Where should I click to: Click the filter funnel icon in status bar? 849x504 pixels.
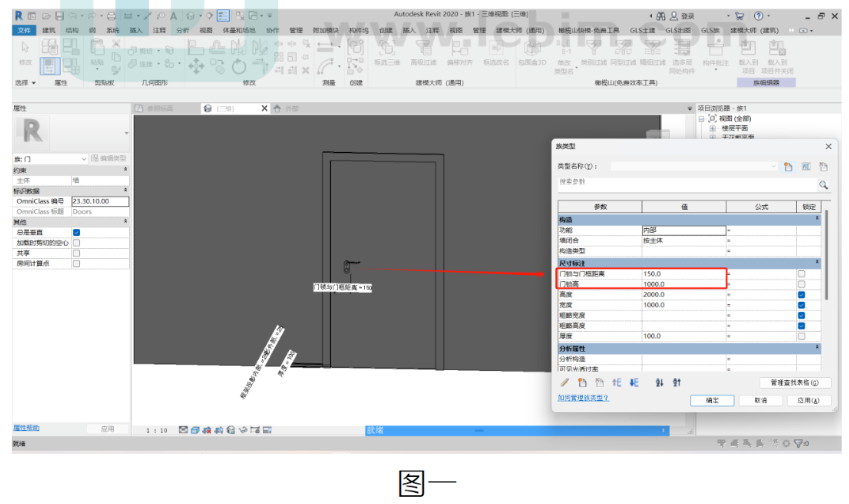(x=800, y=443)
